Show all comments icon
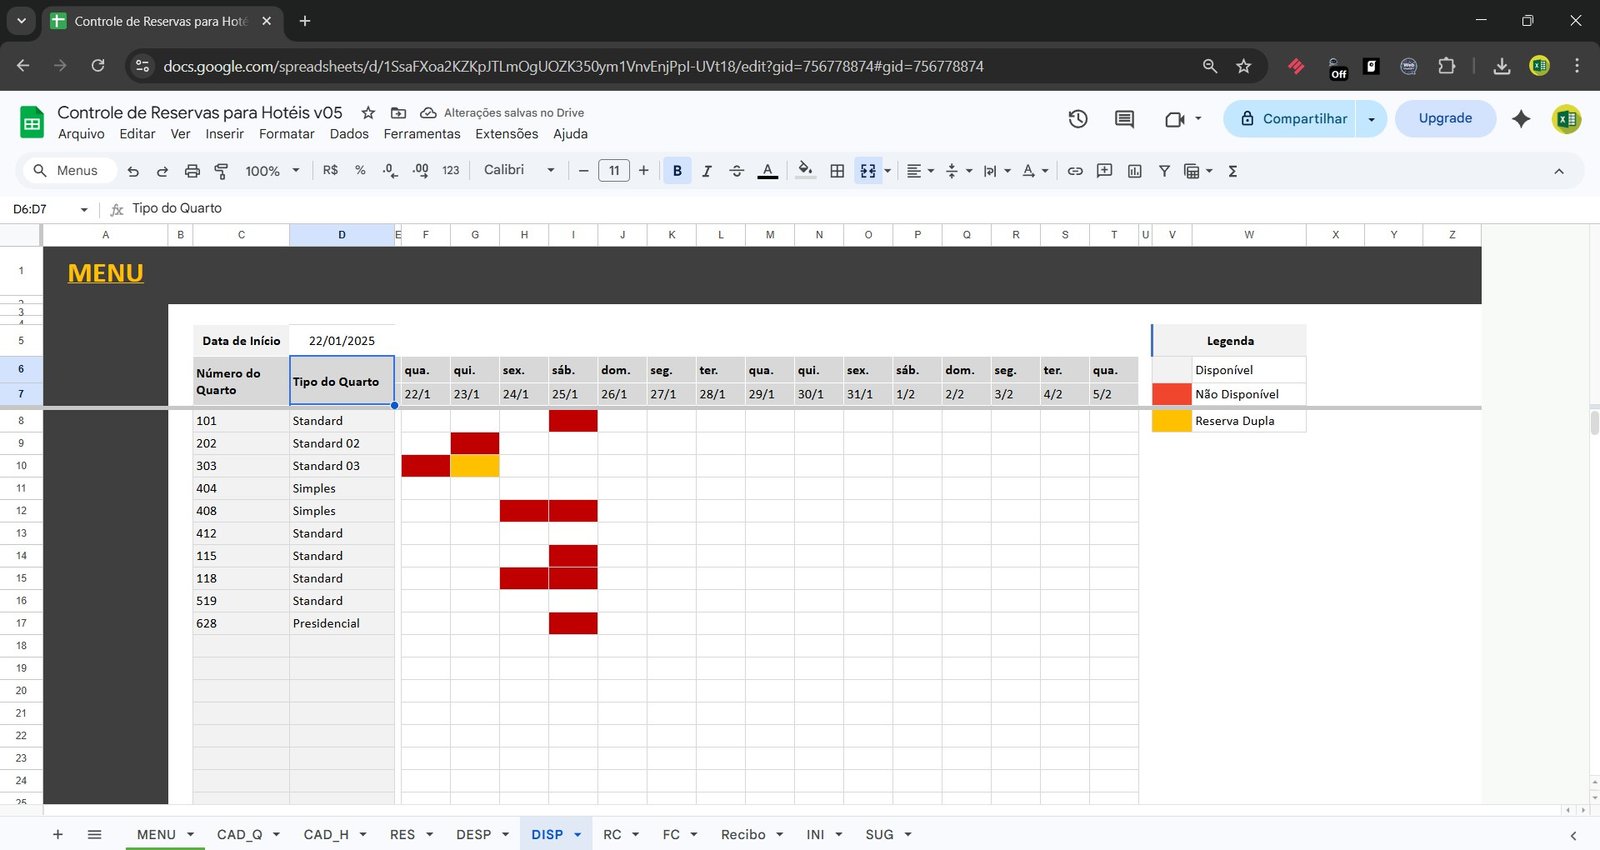The height and width of the screenshot is (850, 1600). (x=1124, y=119)
